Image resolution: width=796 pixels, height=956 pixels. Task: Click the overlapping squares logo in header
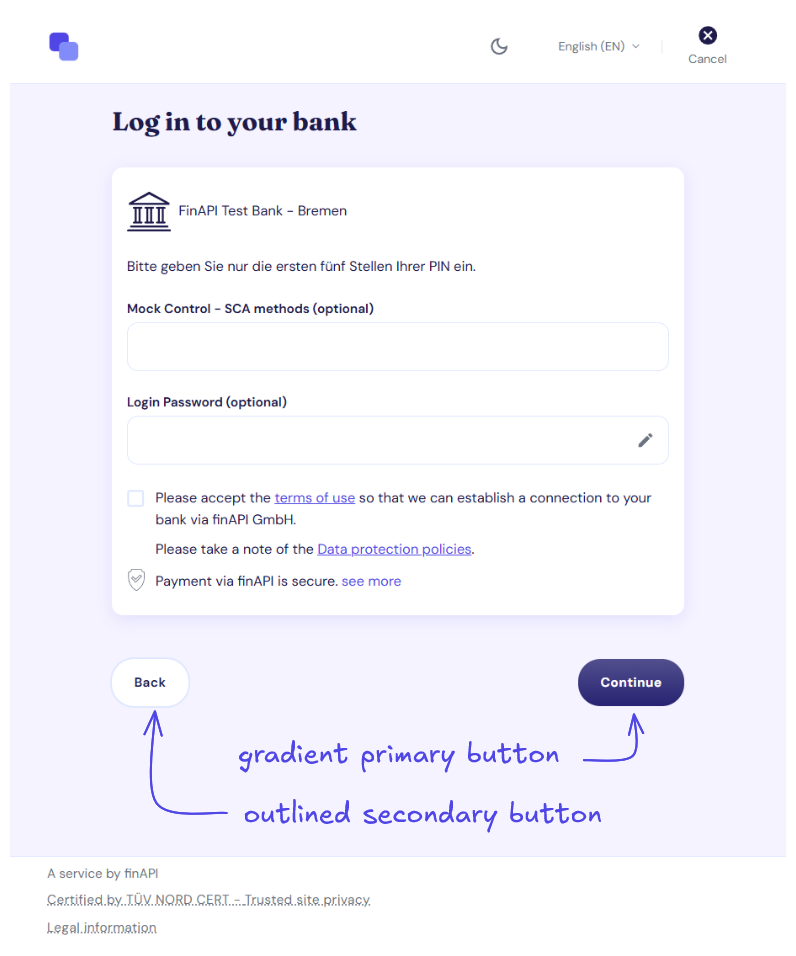coord(64,46)
